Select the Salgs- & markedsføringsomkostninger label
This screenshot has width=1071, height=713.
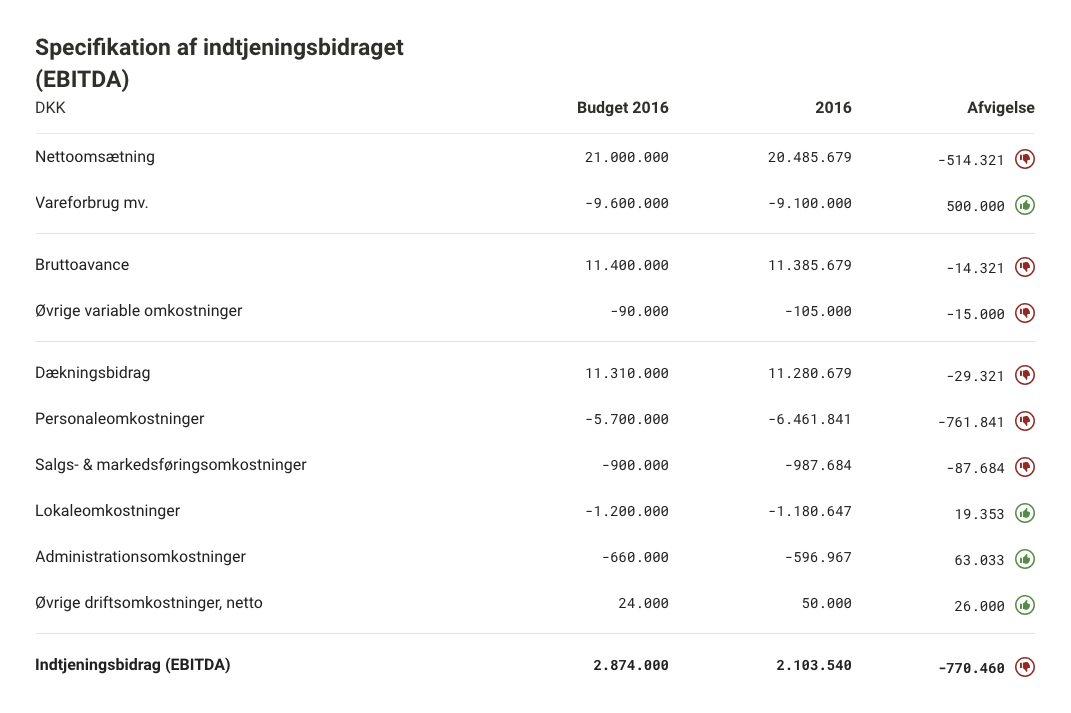pos(171,465)
